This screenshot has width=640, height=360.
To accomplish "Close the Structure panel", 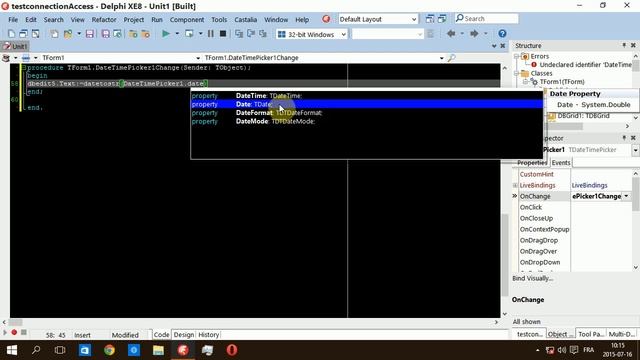I will pyautogui.click(x=633, y=45).
